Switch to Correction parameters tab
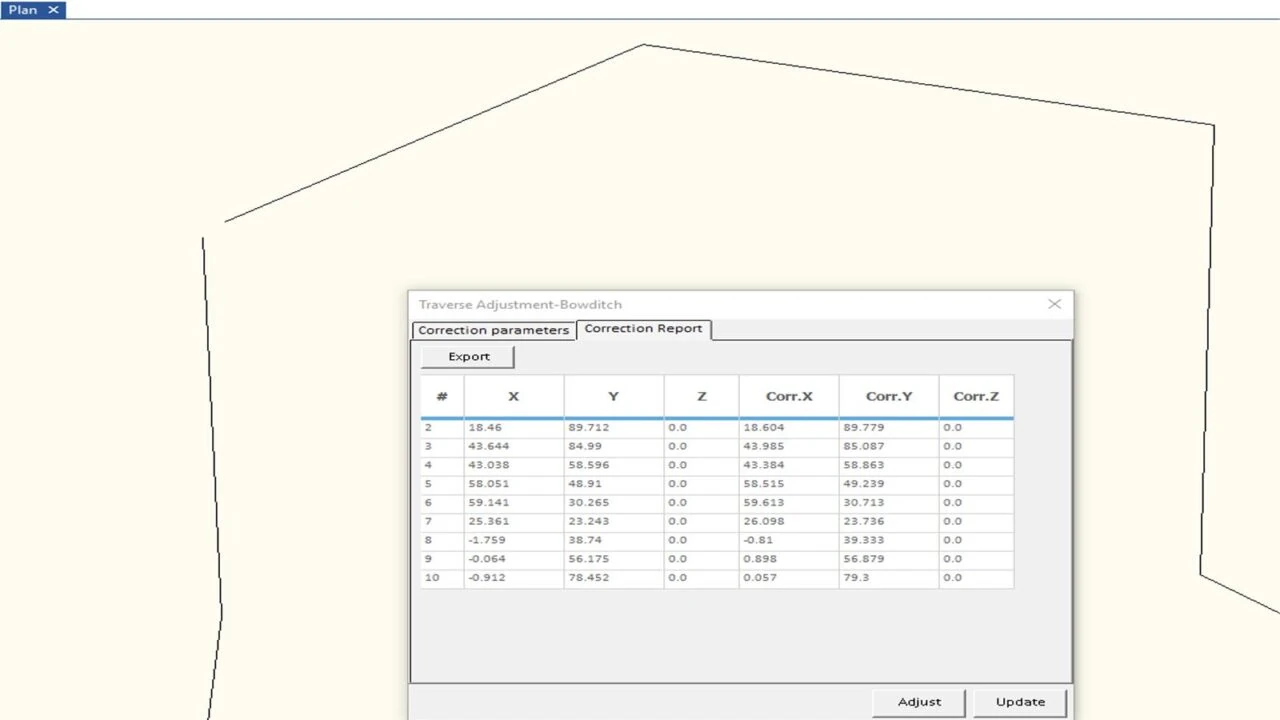The image size is (1280, 720). (x=493, y=330)
